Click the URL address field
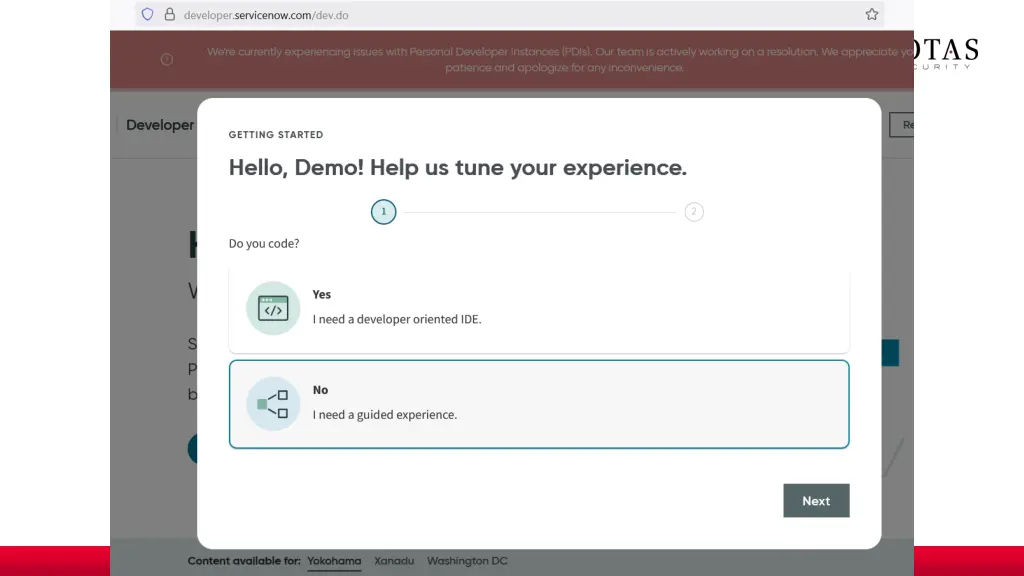 (x=509, y=14)
